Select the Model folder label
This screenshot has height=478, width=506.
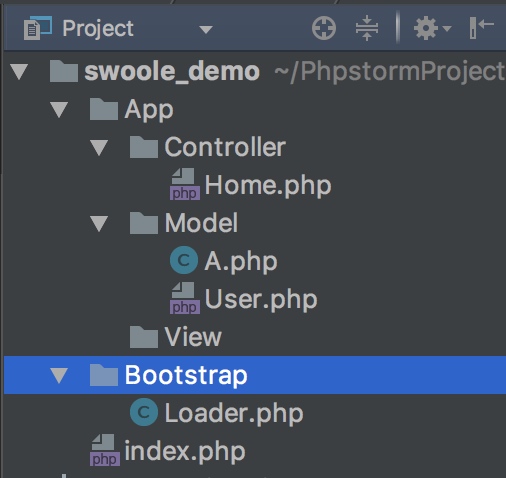click(x=201, y=223)
